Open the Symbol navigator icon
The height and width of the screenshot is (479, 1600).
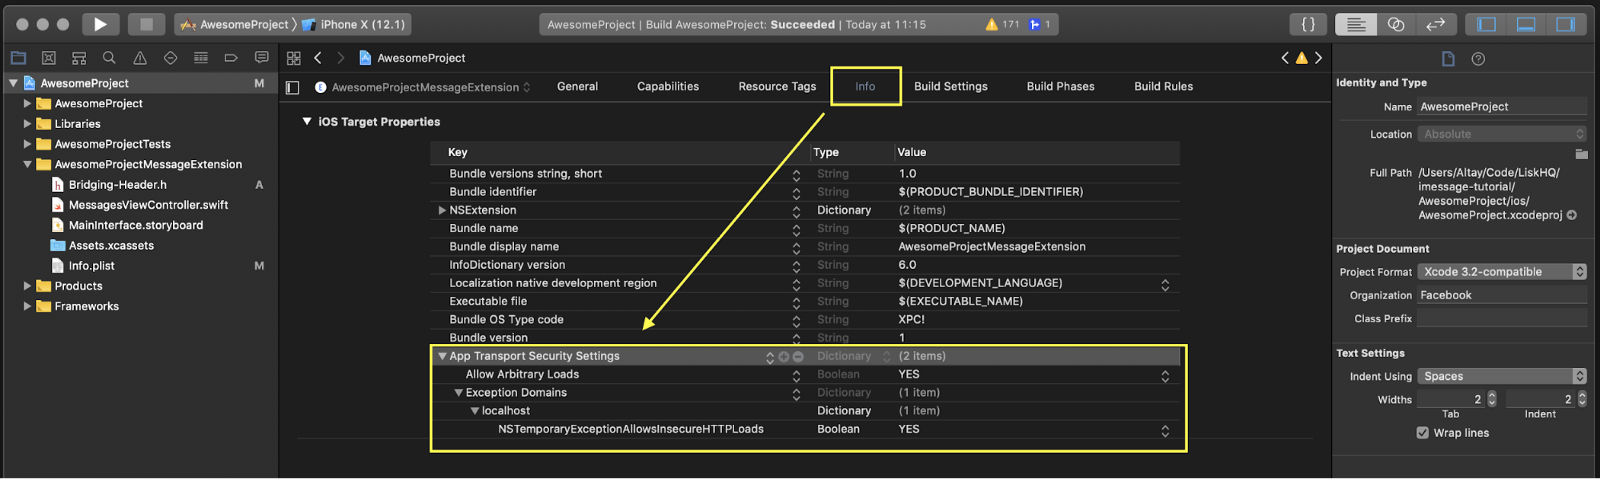[x=79, y=58]
